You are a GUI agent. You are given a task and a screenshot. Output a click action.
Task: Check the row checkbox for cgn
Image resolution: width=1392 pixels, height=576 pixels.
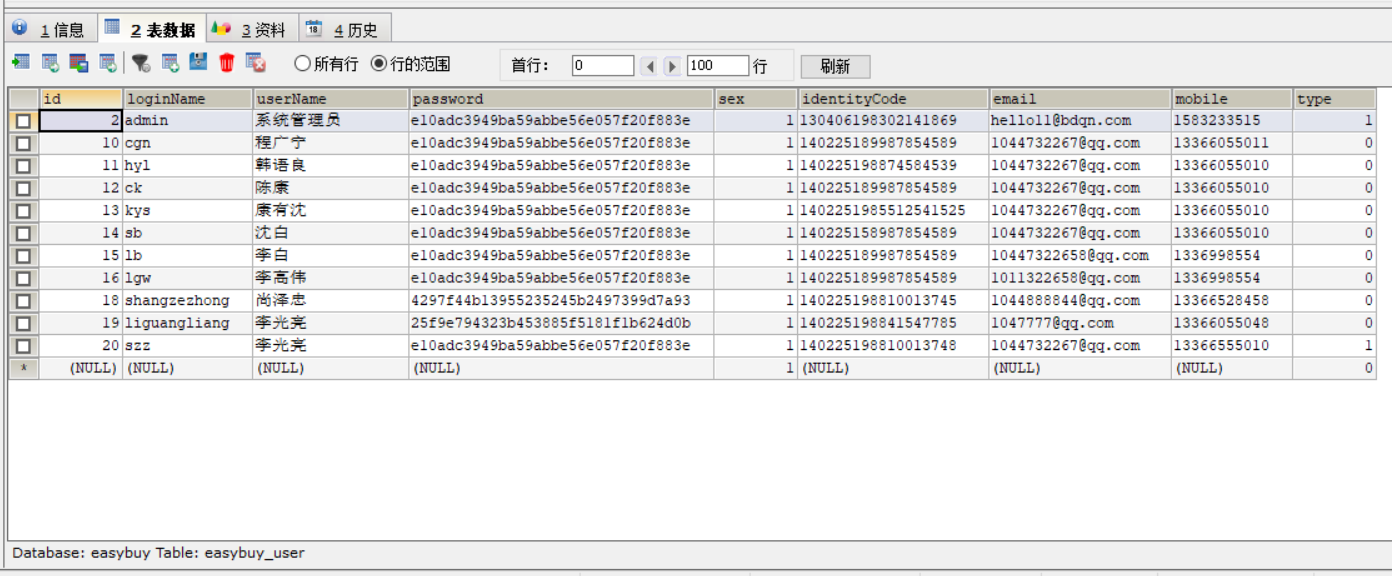(23, 143)
